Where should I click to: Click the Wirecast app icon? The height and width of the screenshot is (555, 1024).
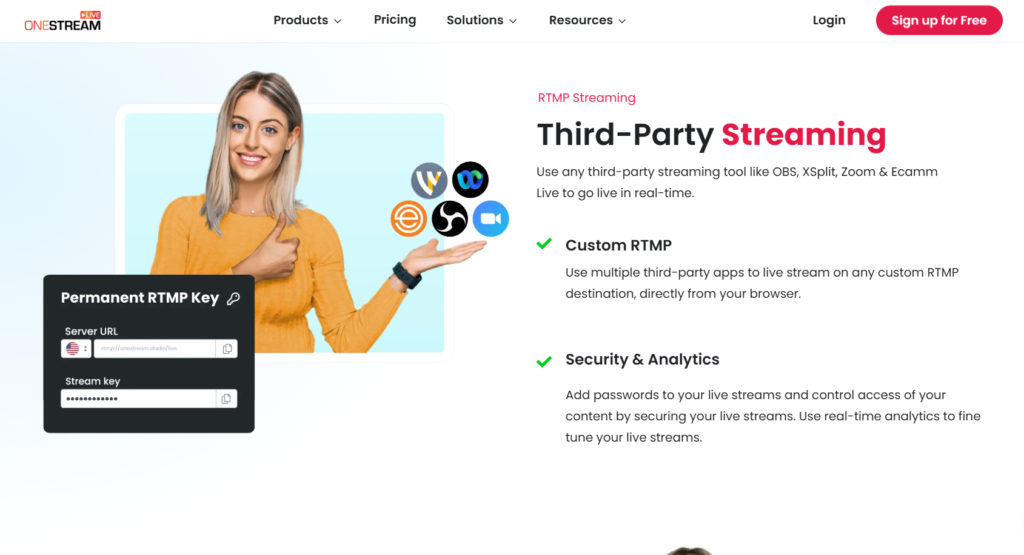[429, 180]
